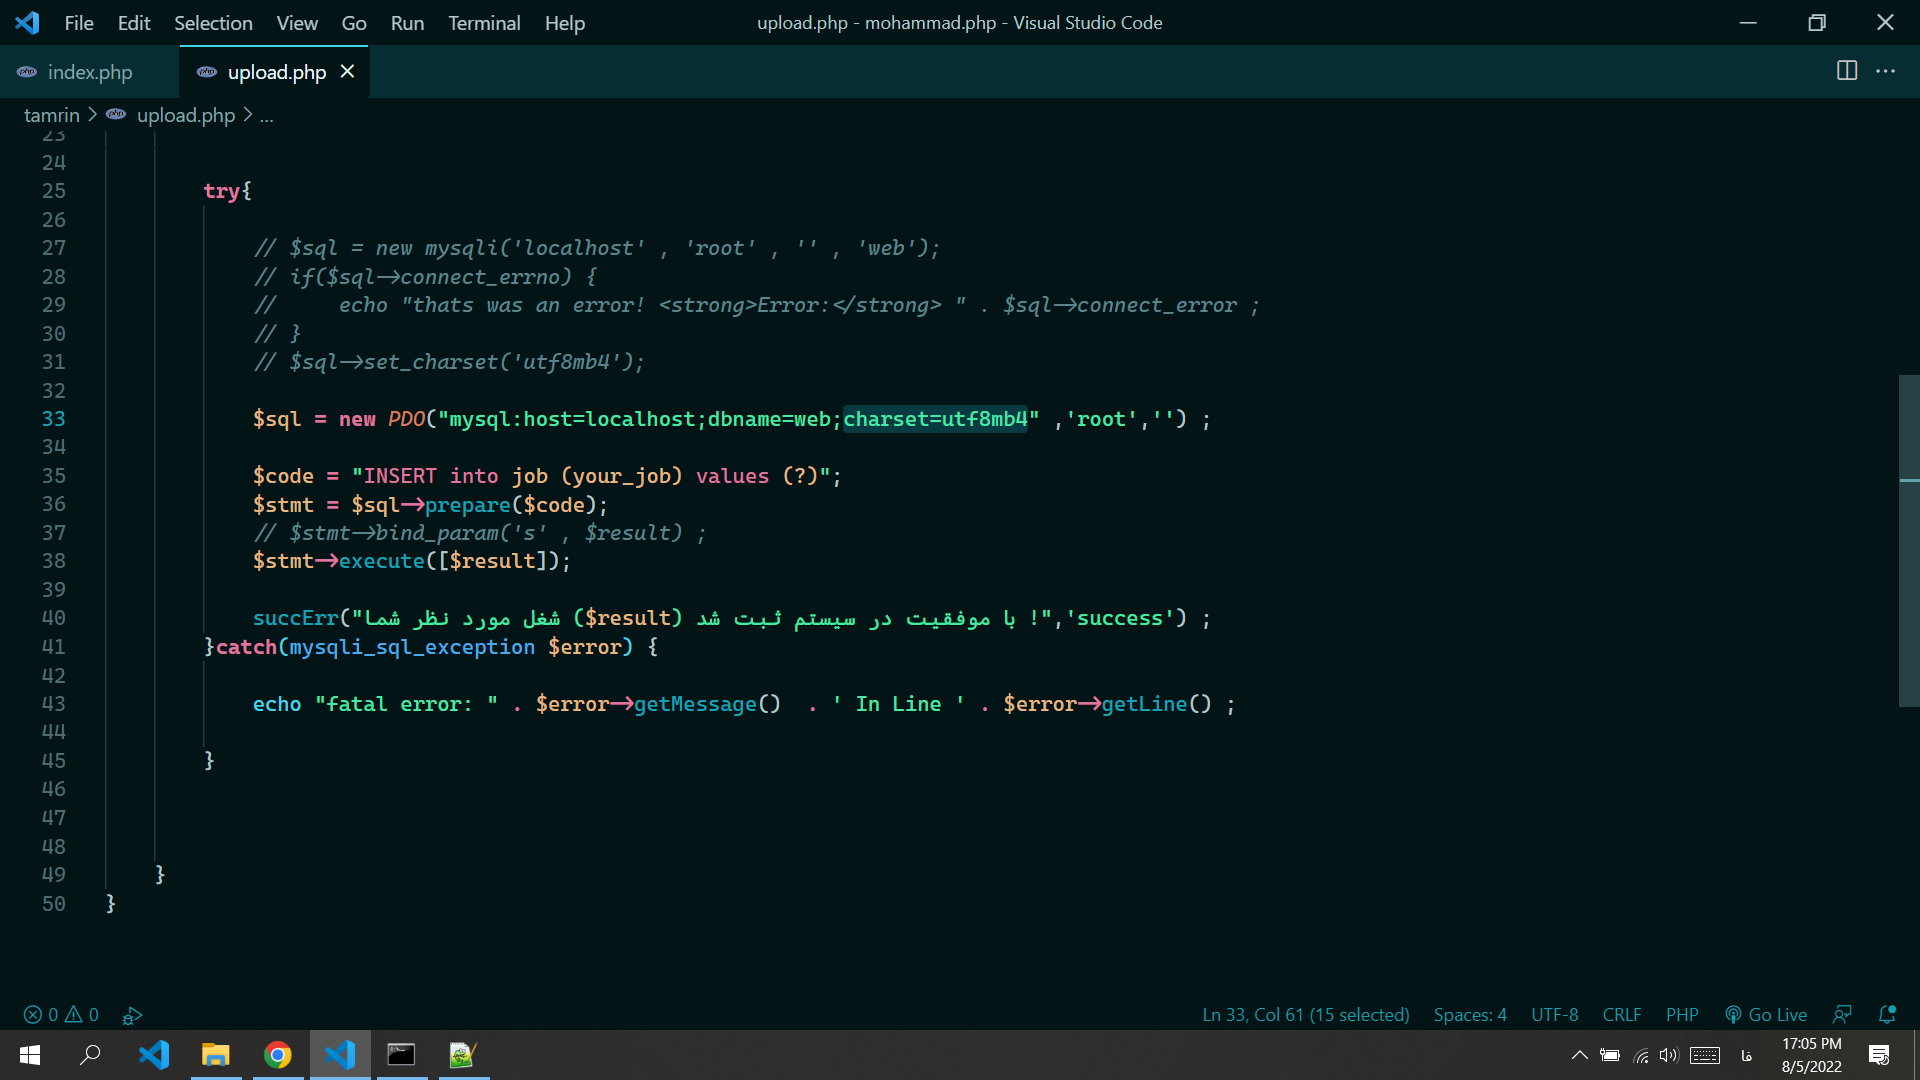Change file encoding UTF-8
Image resolution: width=1920 pixels, height=1080 pixels.
[x=1555, y=1015]
